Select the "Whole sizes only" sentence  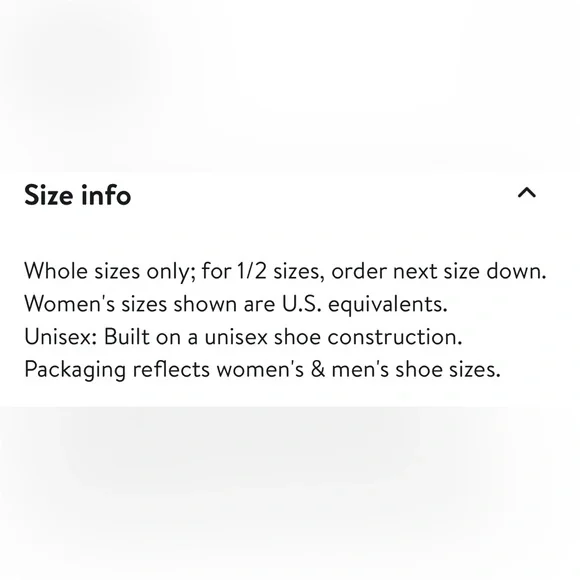pos(285,272)
